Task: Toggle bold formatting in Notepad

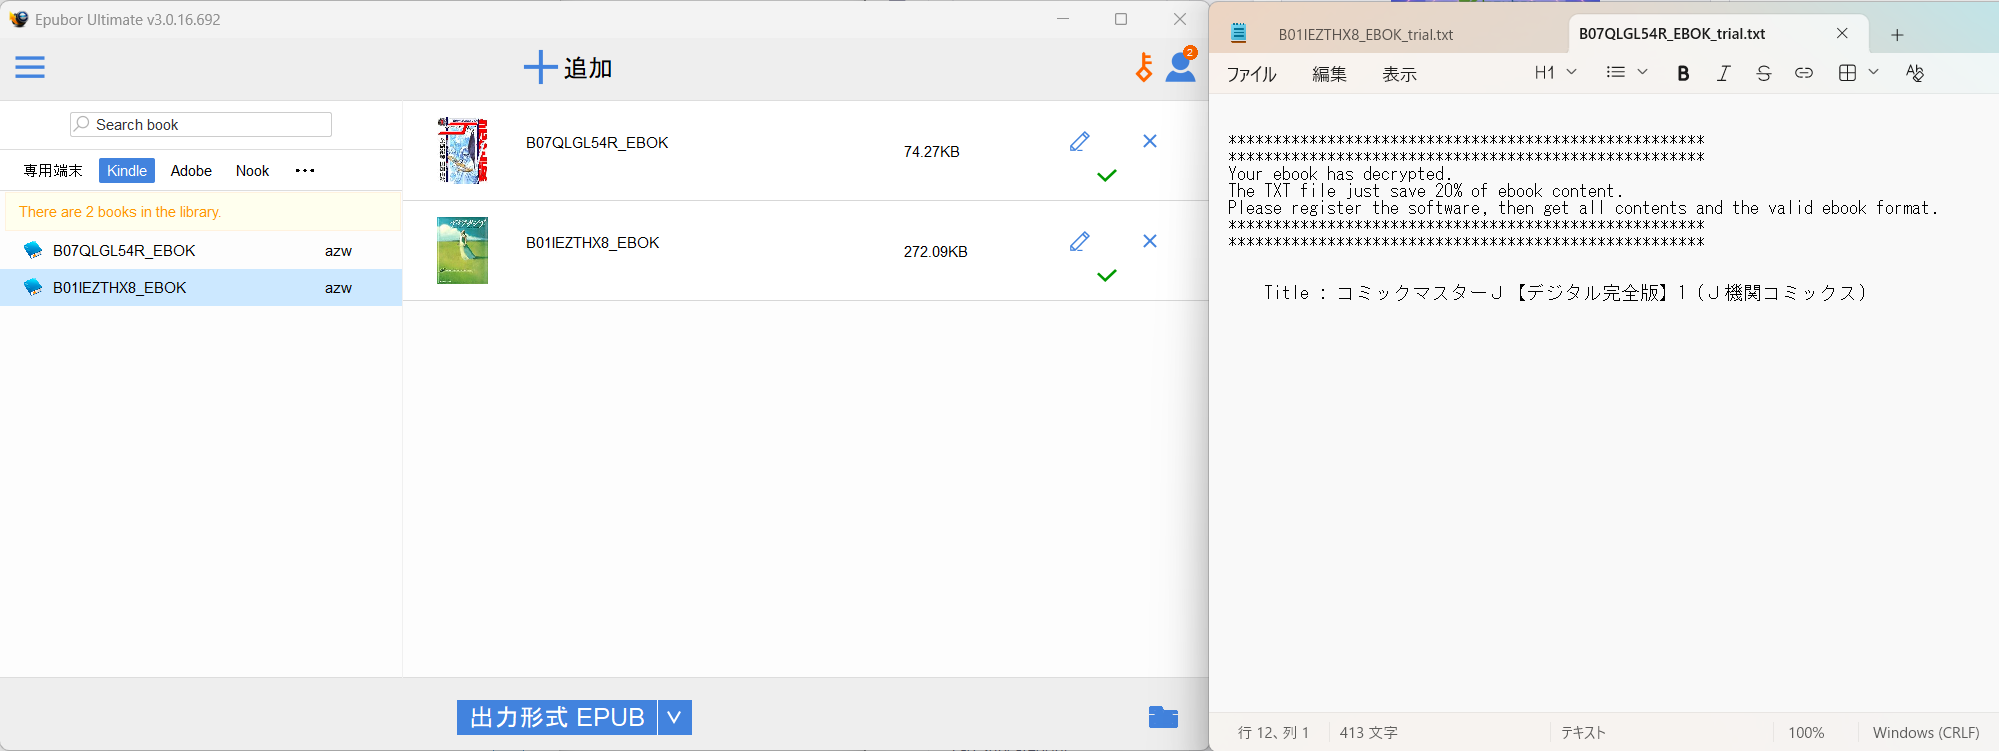Action: pos(1683,73)
